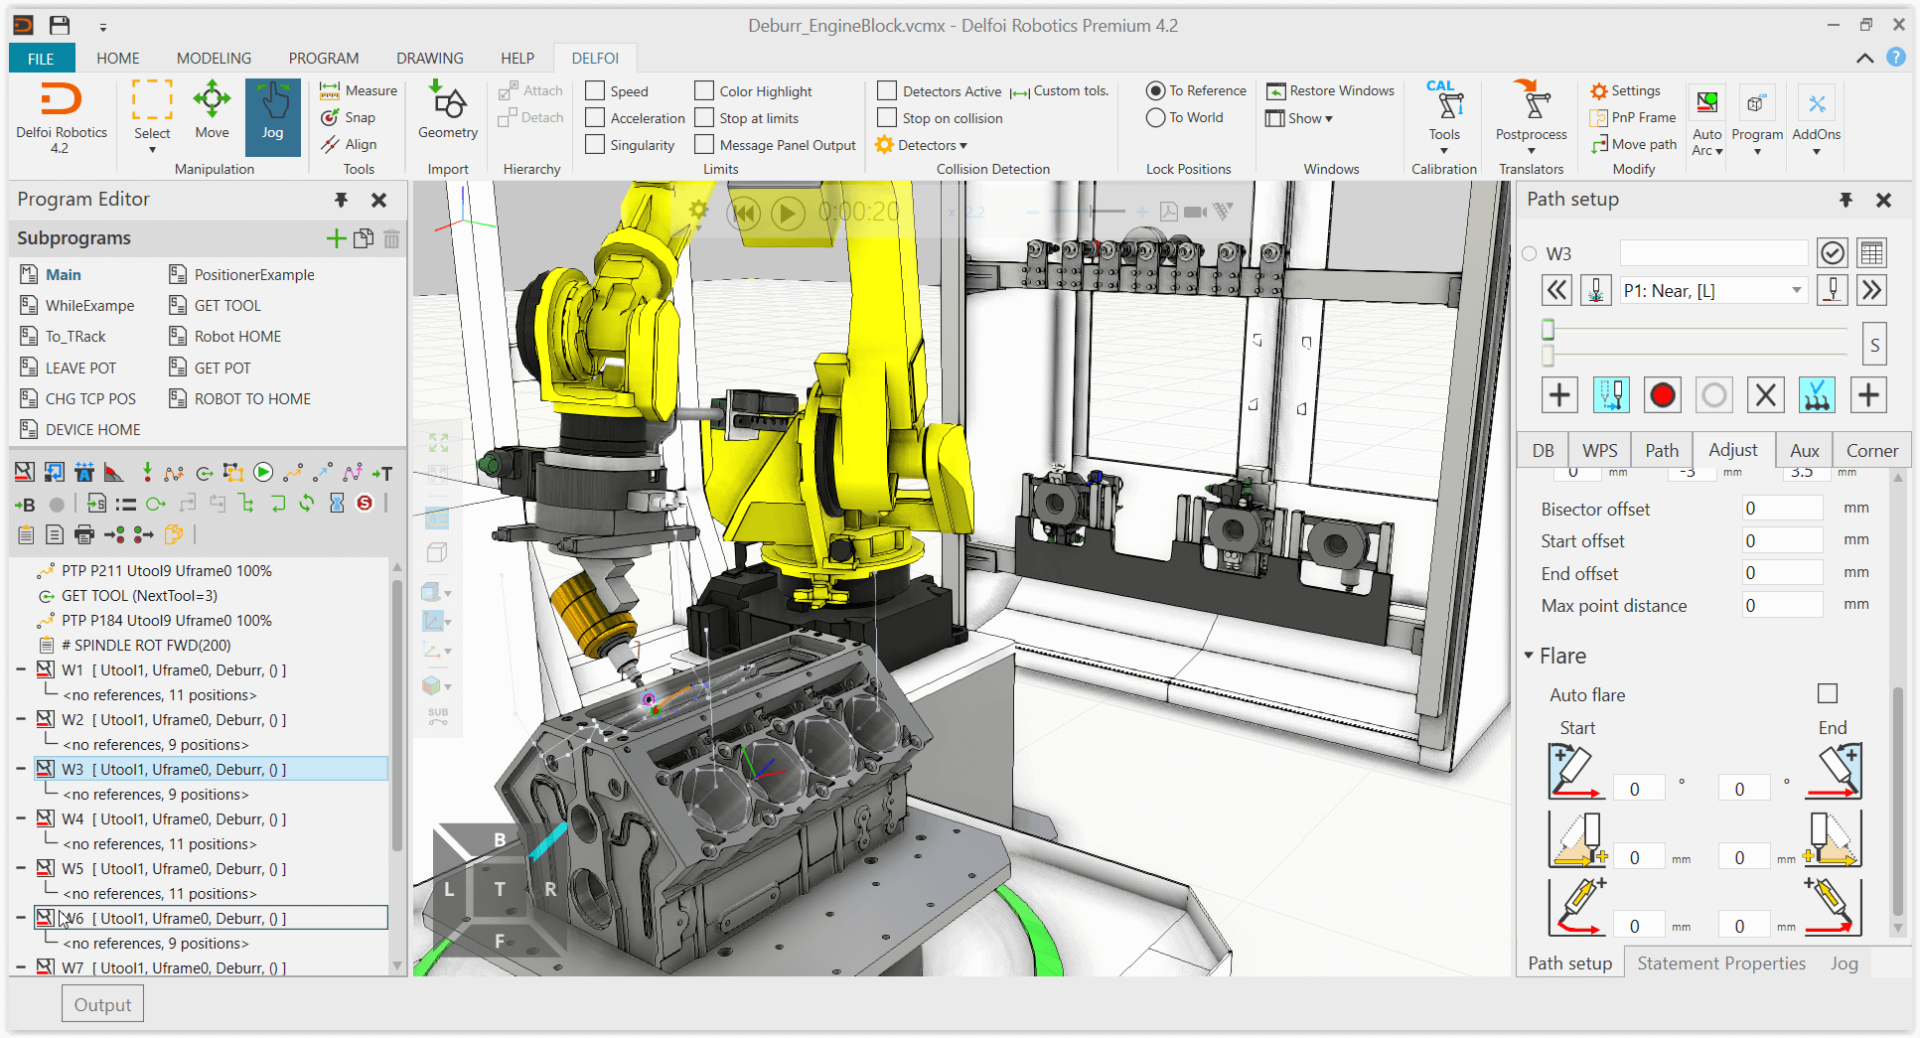Open the Postprocess translator
1920x1038 pixels.
coord(1530,116)
